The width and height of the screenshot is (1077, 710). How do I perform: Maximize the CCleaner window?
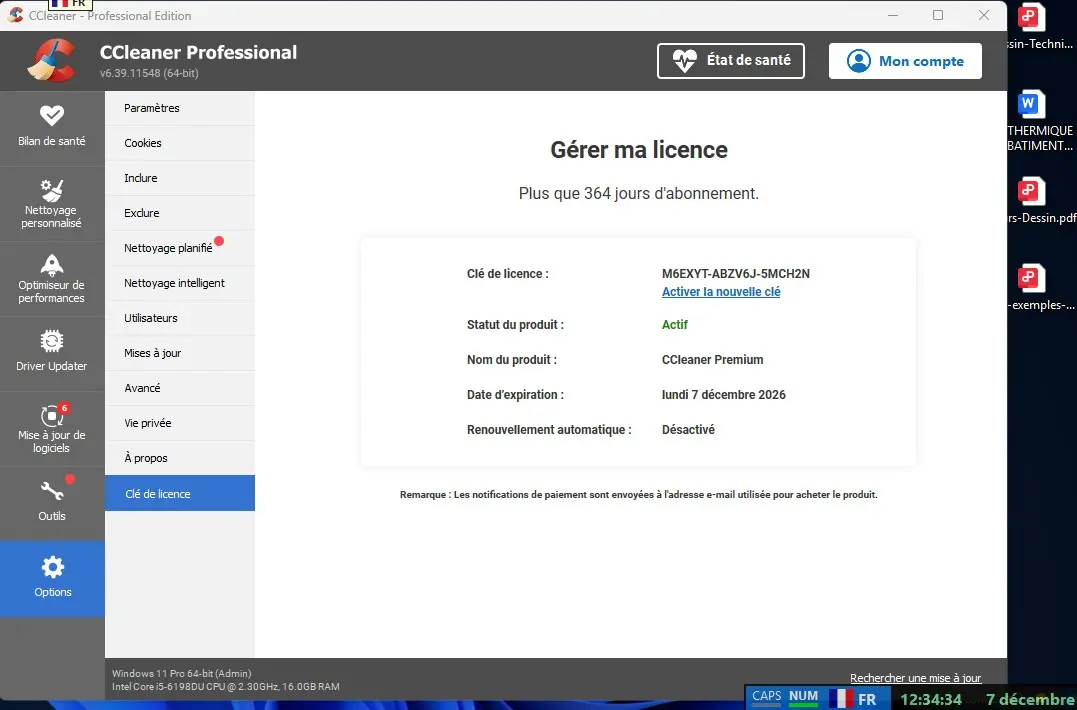coord(938,15)
